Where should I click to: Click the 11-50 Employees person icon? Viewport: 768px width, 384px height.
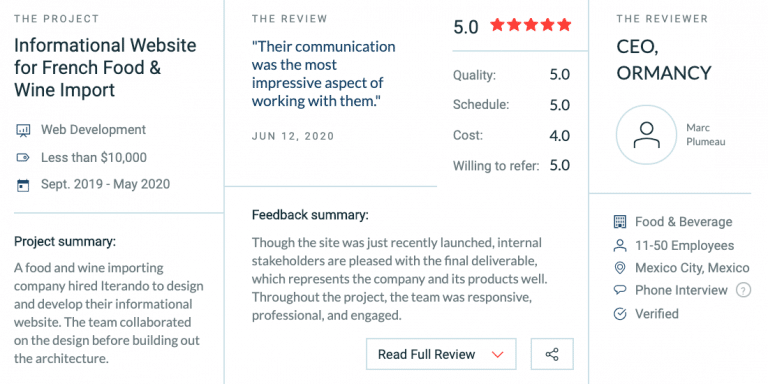pyautogui.click(x=620, y=245)
